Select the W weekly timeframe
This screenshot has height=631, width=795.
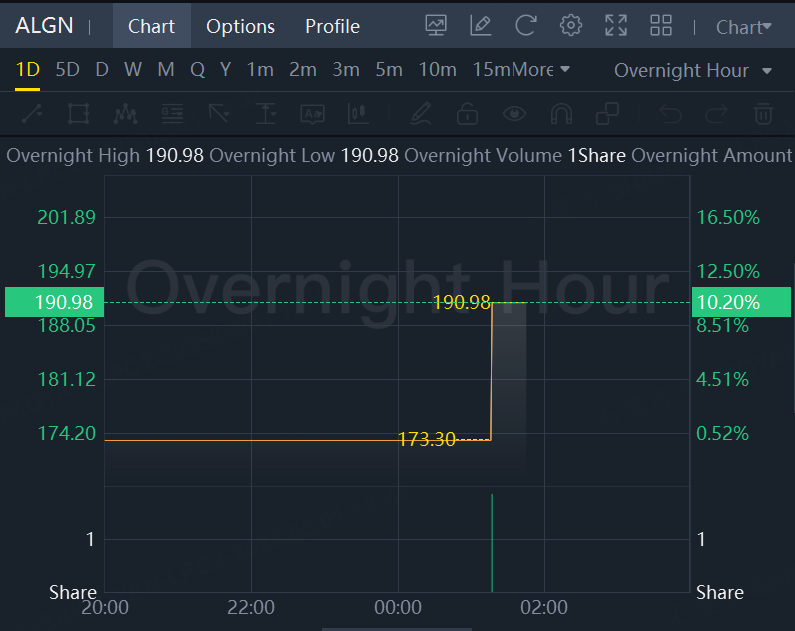coord(133,69)
